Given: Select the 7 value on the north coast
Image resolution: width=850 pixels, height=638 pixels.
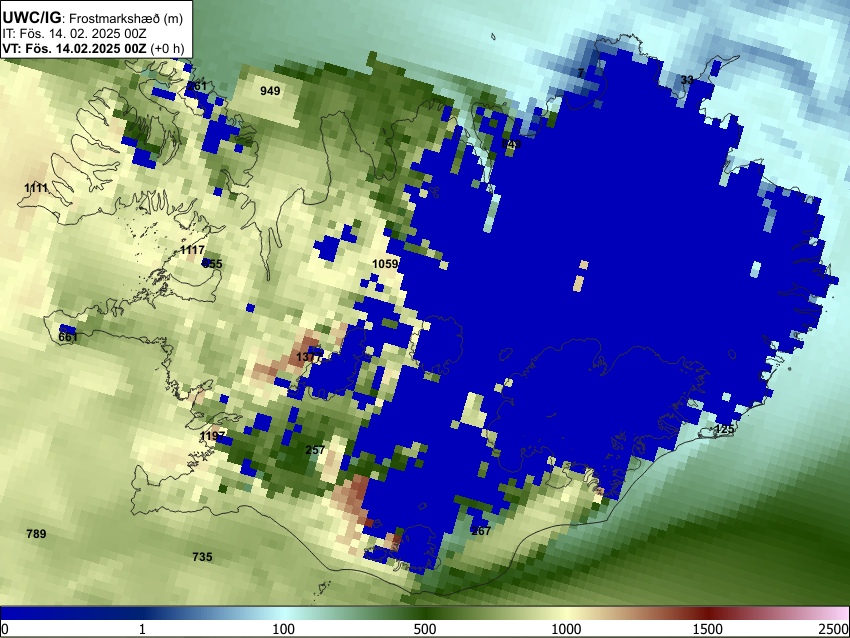Looking at the screenshot, I should (581, 73).
